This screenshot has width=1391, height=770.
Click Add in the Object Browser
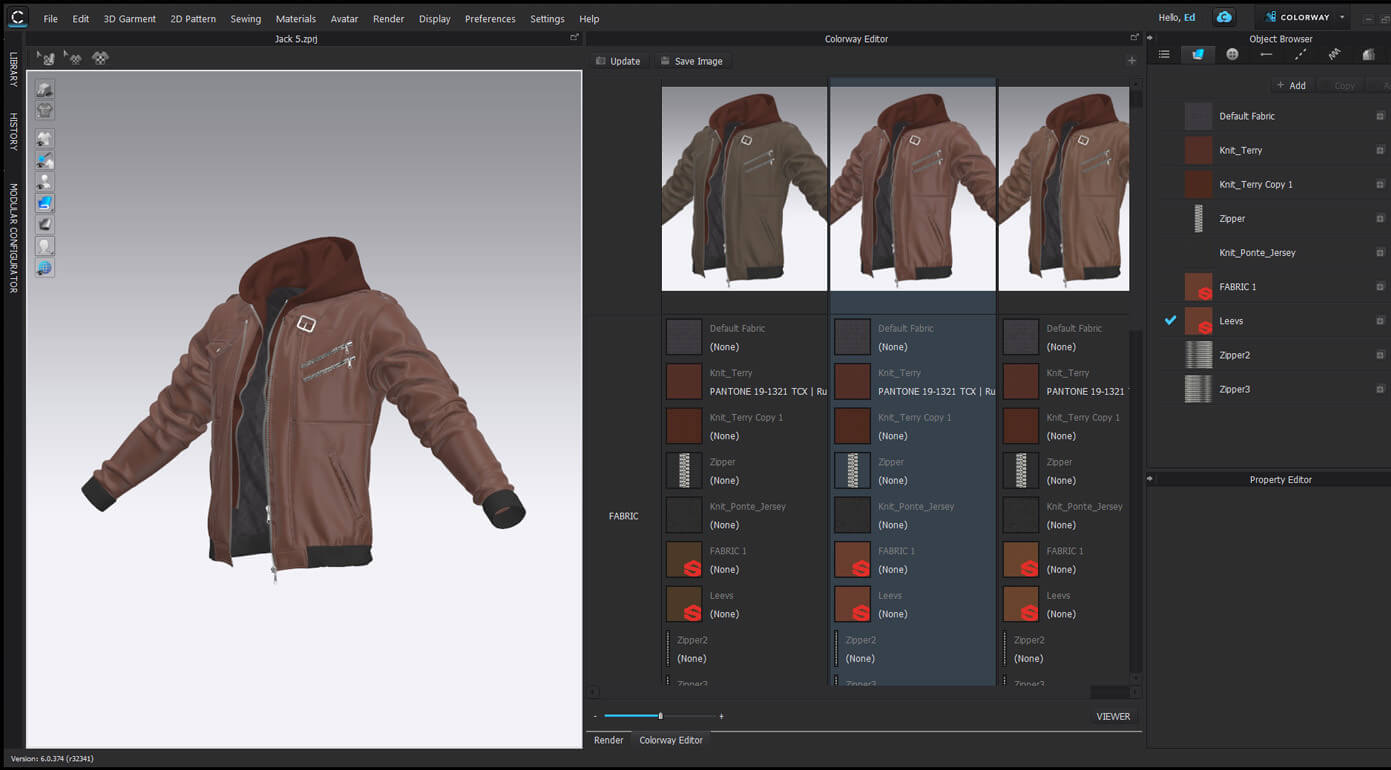click(1292, 85)
